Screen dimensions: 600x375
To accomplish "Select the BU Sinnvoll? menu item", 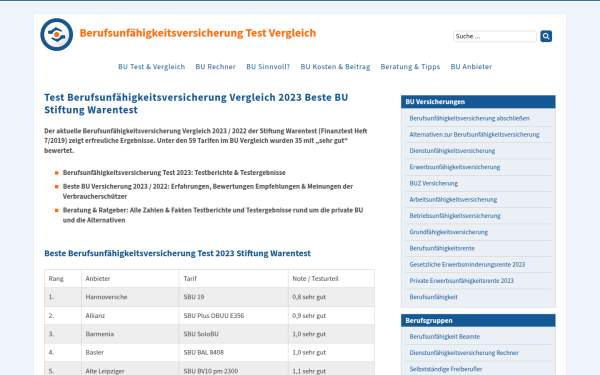I will tap(268, 67).
